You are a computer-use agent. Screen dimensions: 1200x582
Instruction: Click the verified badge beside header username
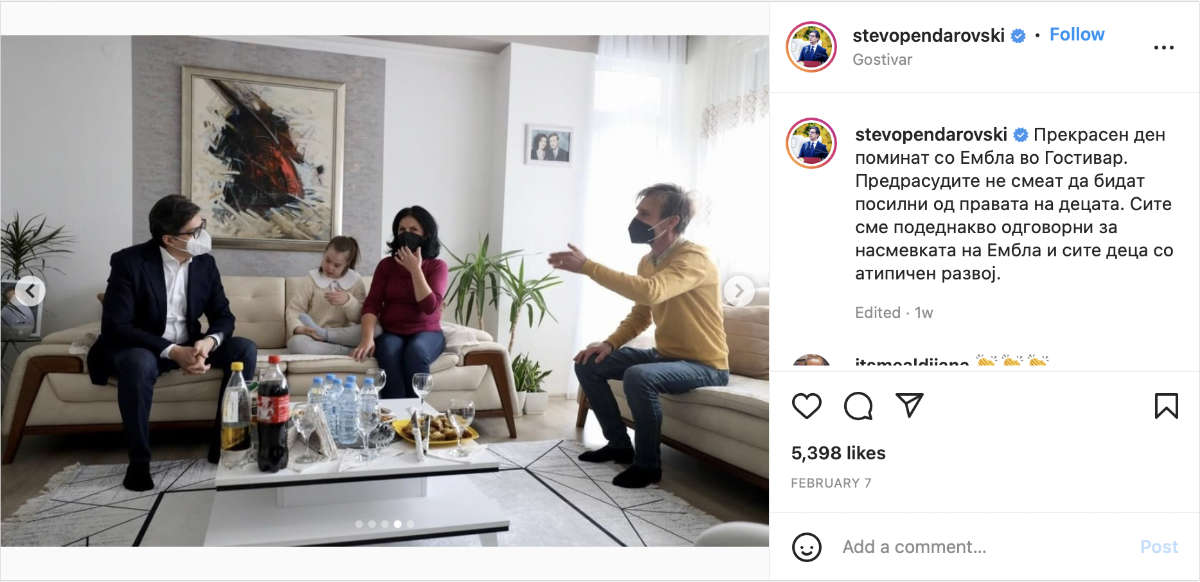(x=1018, y=35)
